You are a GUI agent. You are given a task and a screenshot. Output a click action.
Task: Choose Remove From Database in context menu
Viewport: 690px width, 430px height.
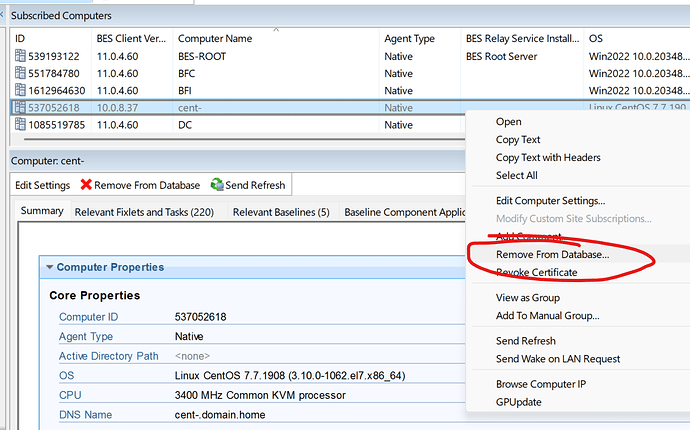(552, 255)
